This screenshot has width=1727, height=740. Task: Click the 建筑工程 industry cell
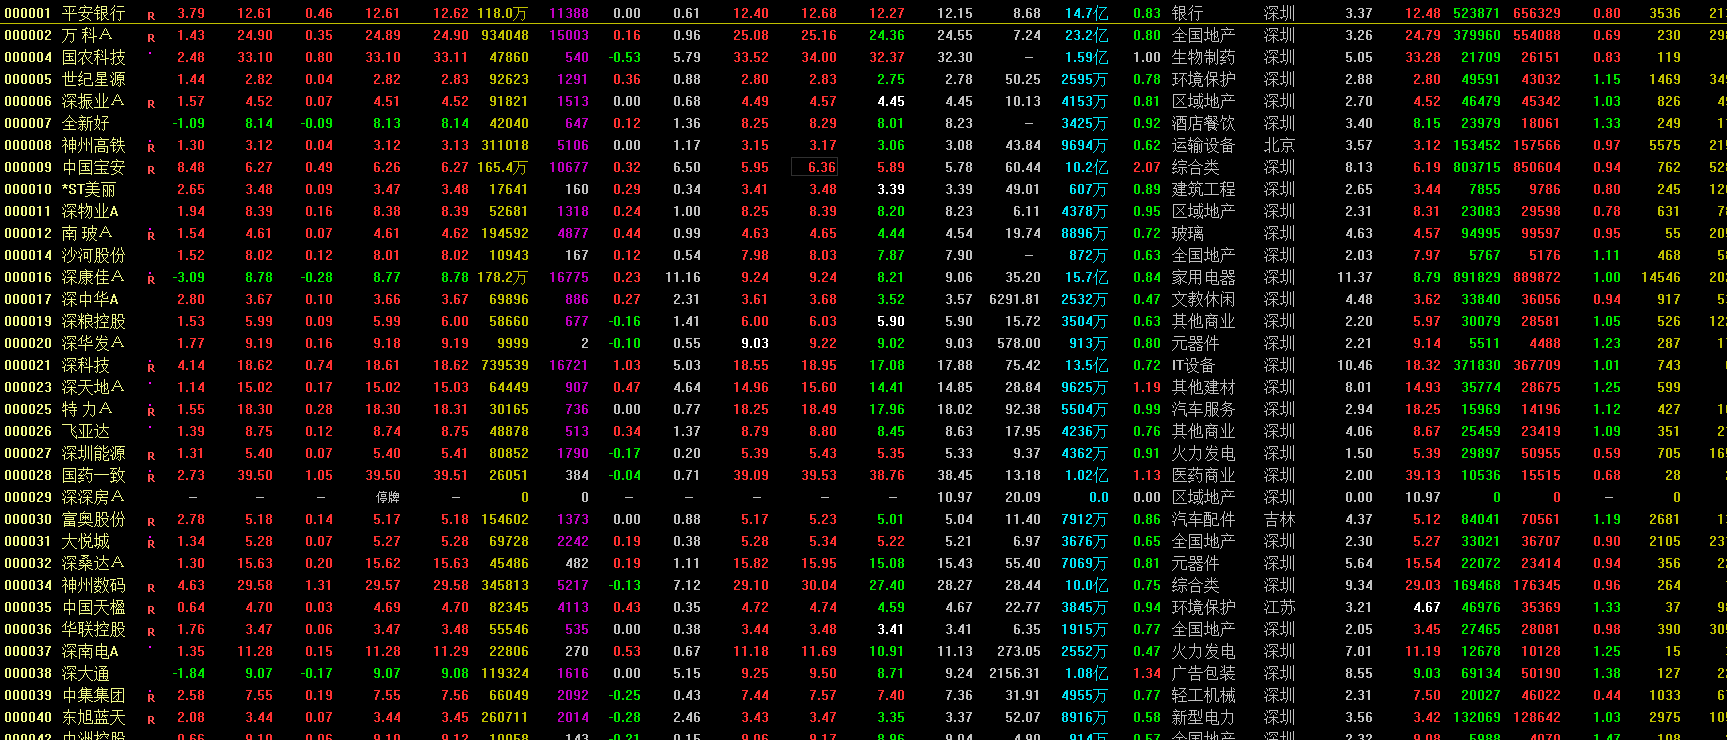point(1203,189)
